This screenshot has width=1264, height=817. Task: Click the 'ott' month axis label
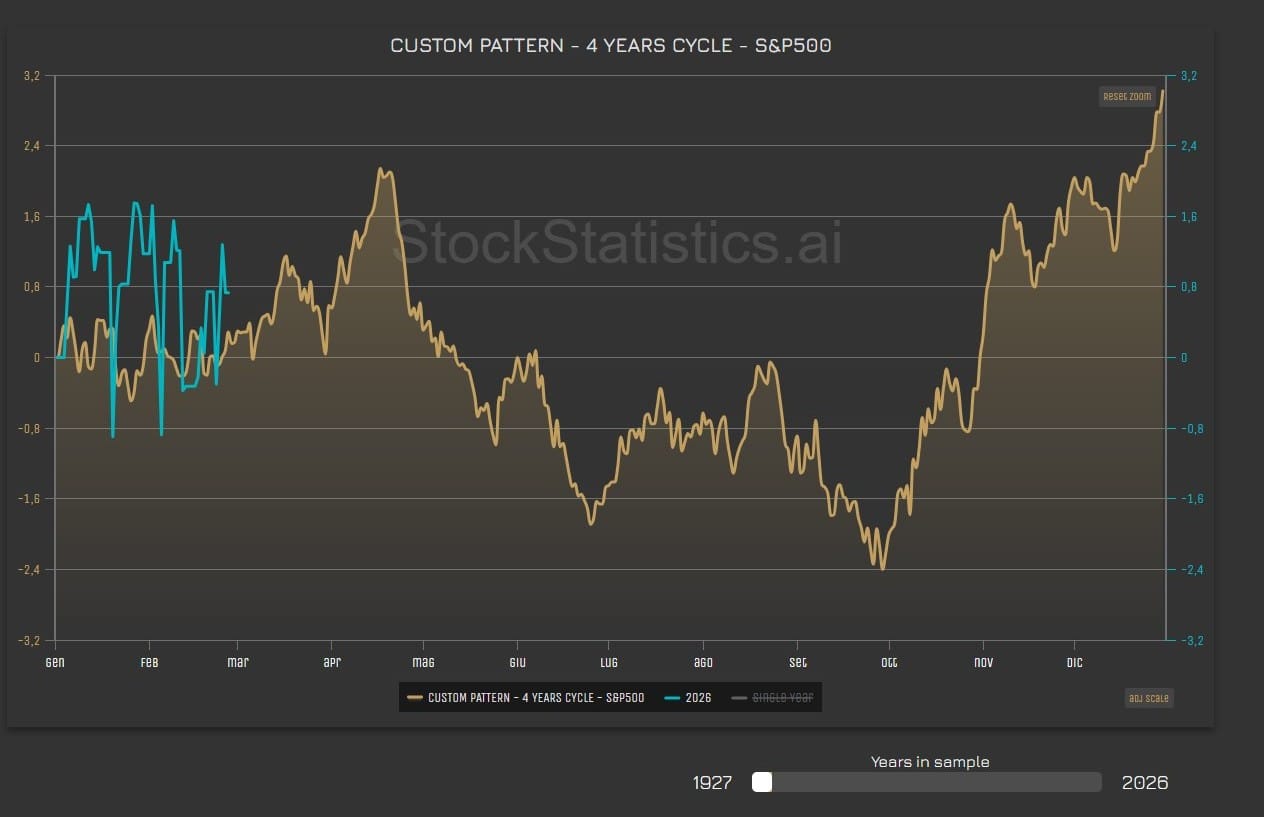click(889, 662)
